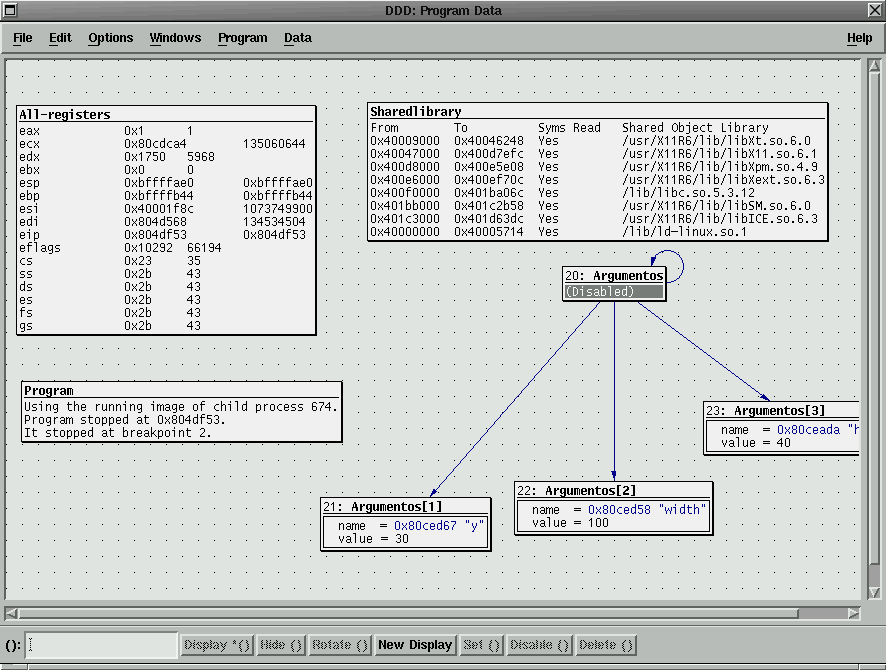Open the File menu

(x=22, y=38)
